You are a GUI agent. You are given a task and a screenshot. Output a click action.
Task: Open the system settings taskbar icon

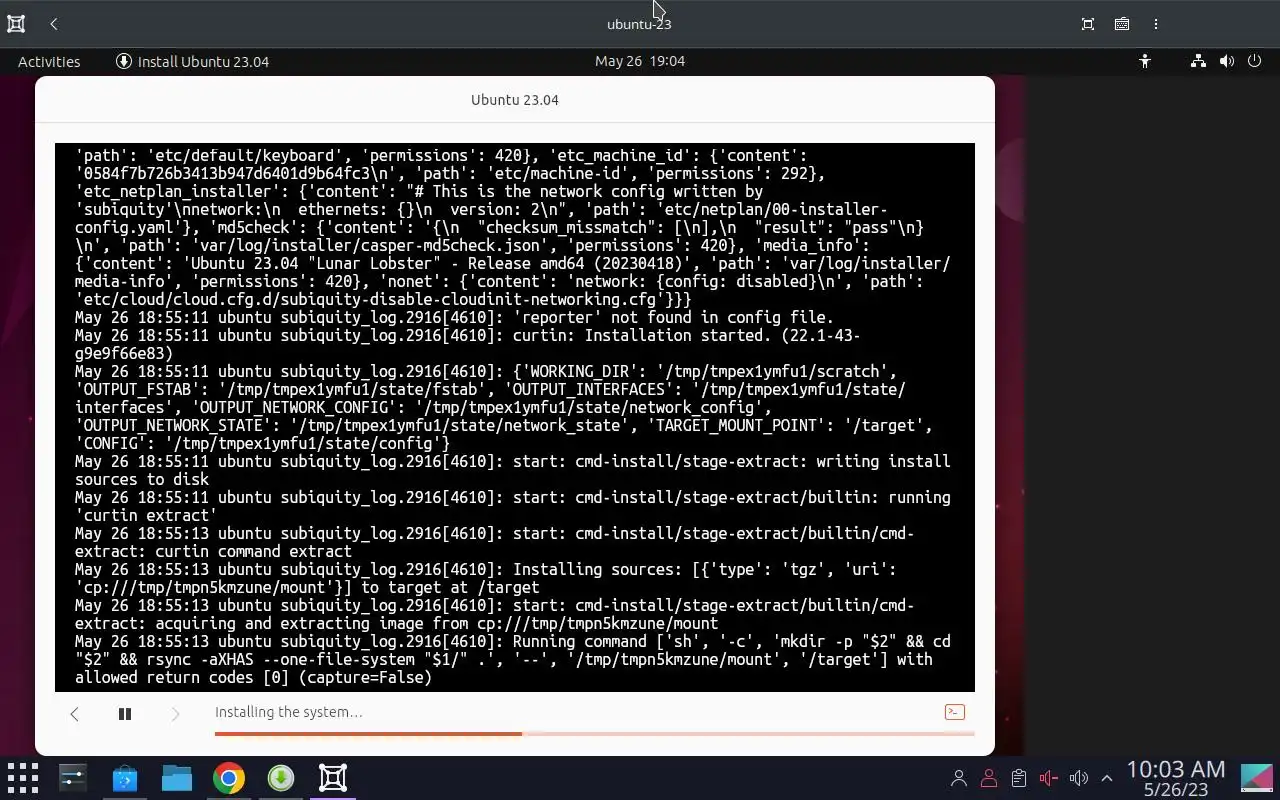click(73, 778)
